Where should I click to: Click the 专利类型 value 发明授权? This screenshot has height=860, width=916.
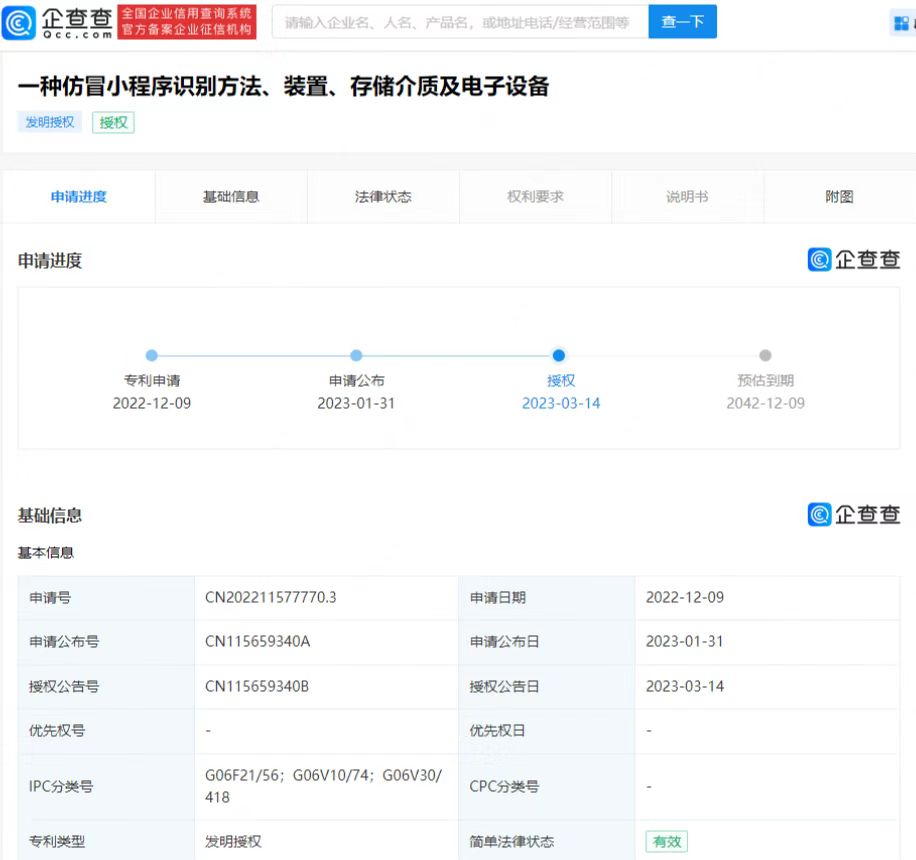(x=233, y=841)
